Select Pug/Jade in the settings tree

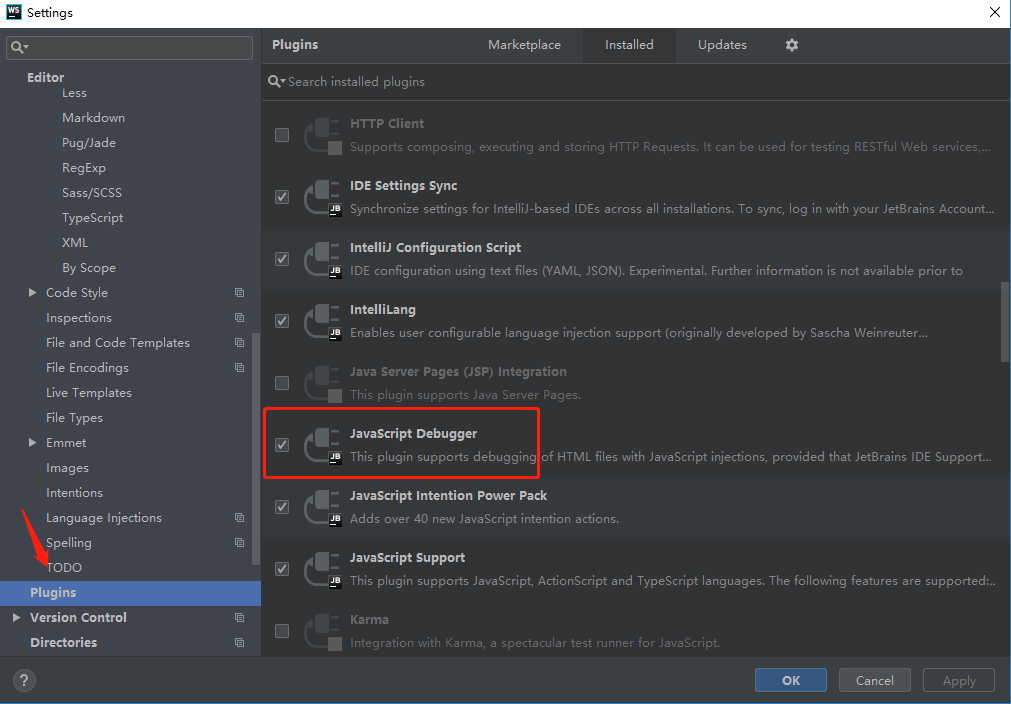pyautogui.click(x=89, y=142)
